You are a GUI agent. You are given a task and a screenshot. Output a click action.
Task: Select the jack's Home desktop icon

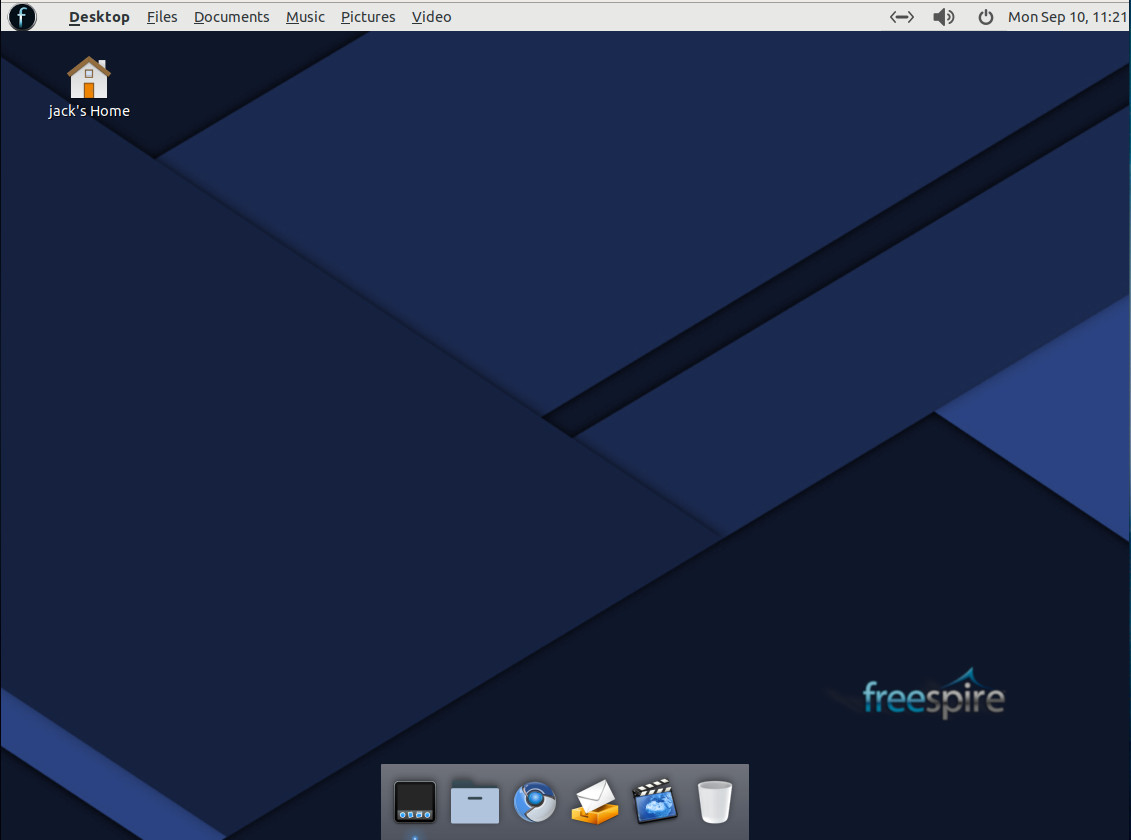[89, 87]
